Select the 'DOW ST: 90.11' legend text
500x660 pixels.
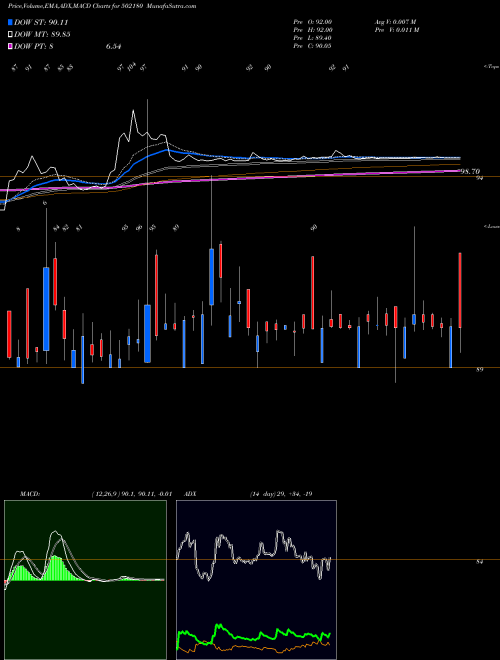(x=41, y=22)
